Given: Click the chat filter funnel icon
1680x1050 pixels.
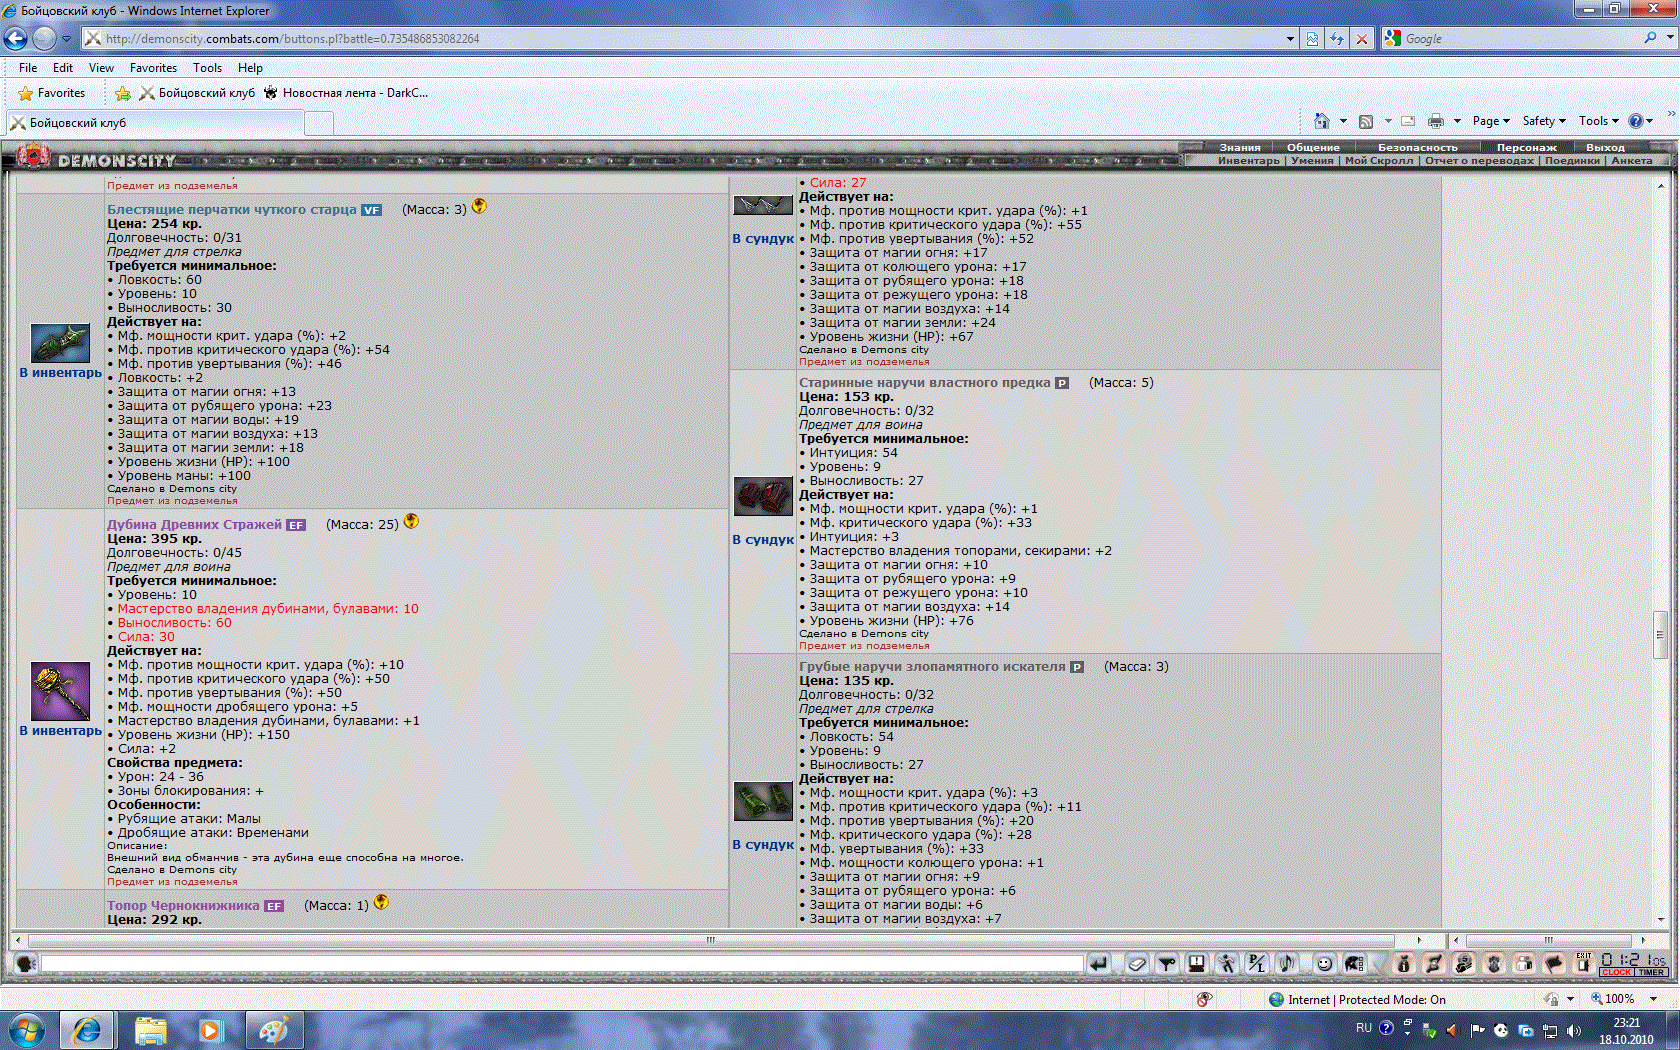Looking at the screenshot, I should pos(1167,963).
